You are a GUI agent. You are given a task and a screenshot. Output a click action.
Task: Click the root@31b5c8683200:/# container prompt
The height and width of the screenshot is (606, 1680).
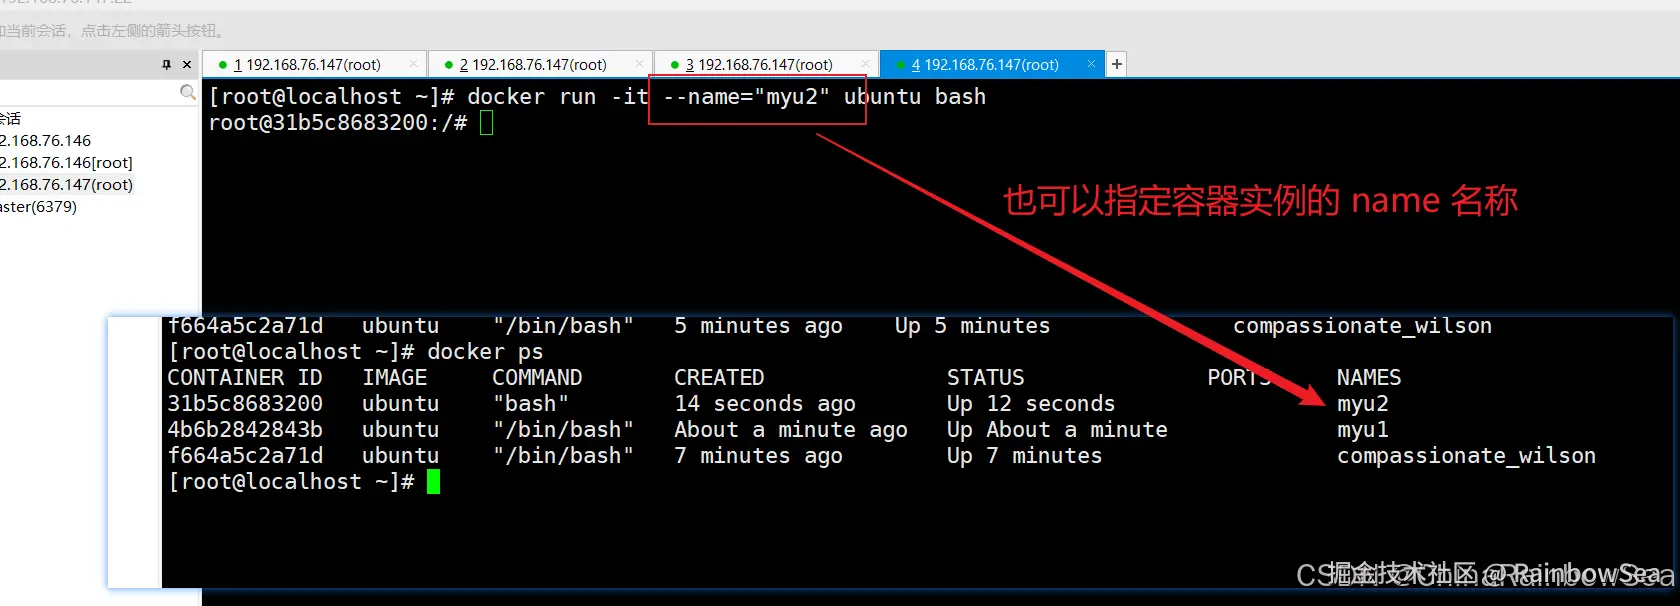338,123
